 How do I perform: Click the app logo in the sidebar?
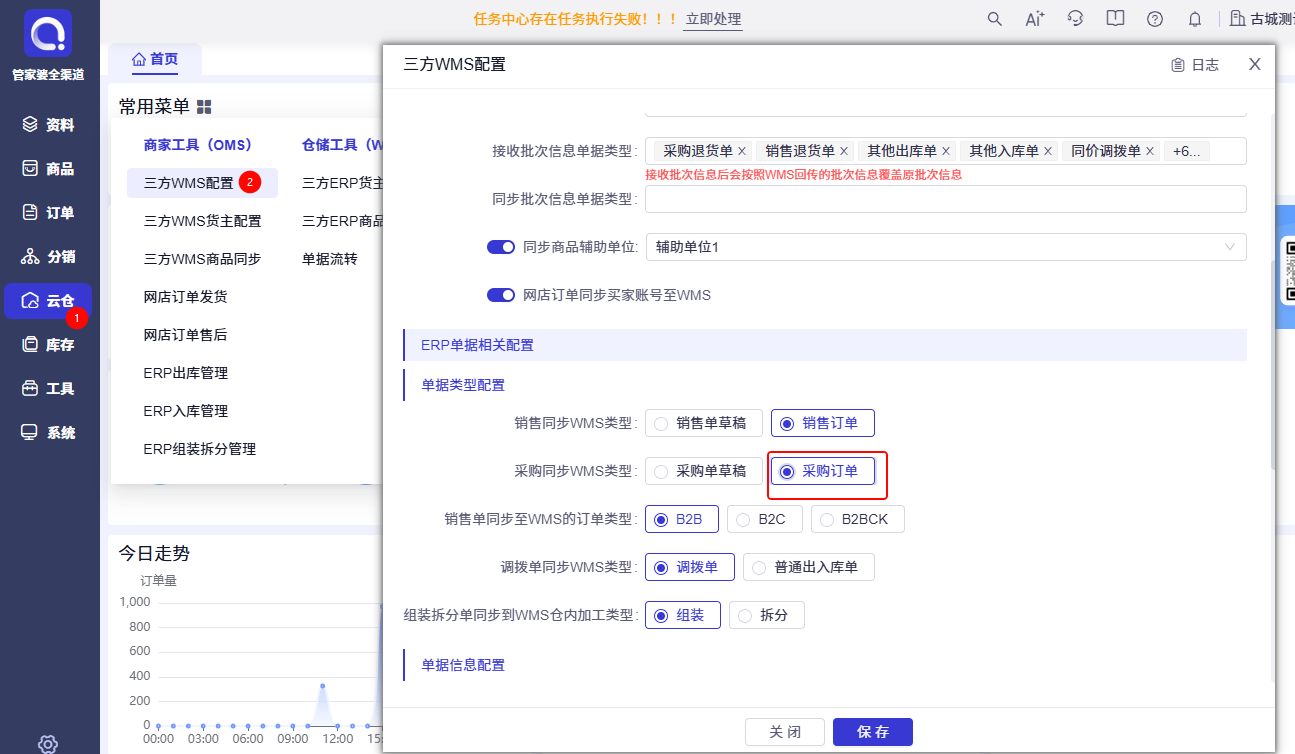(x=49, y=33)
